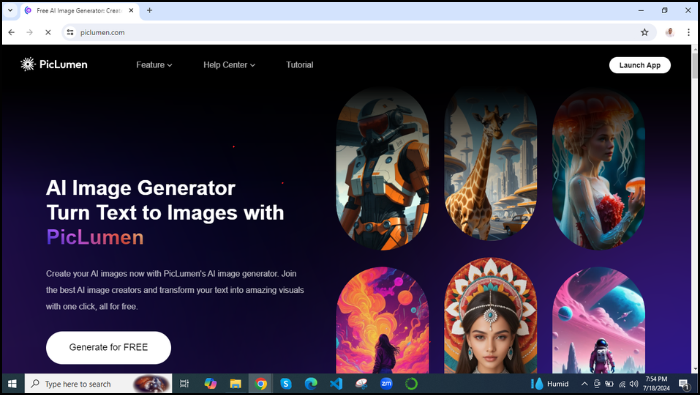The image size is (700, 395).
Task: Open the green circular app in taskbar
Action: (x=411, y=384)
